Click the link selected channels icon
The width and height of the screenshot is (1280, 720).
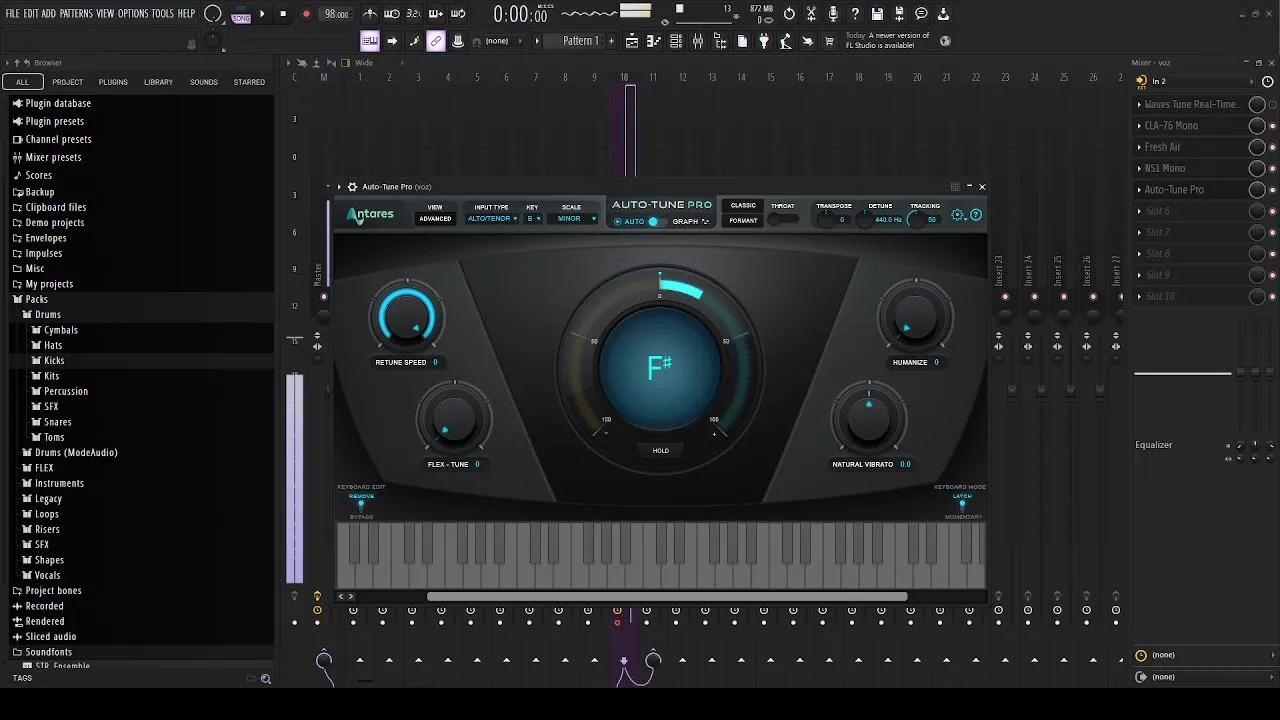coord(436,41)
